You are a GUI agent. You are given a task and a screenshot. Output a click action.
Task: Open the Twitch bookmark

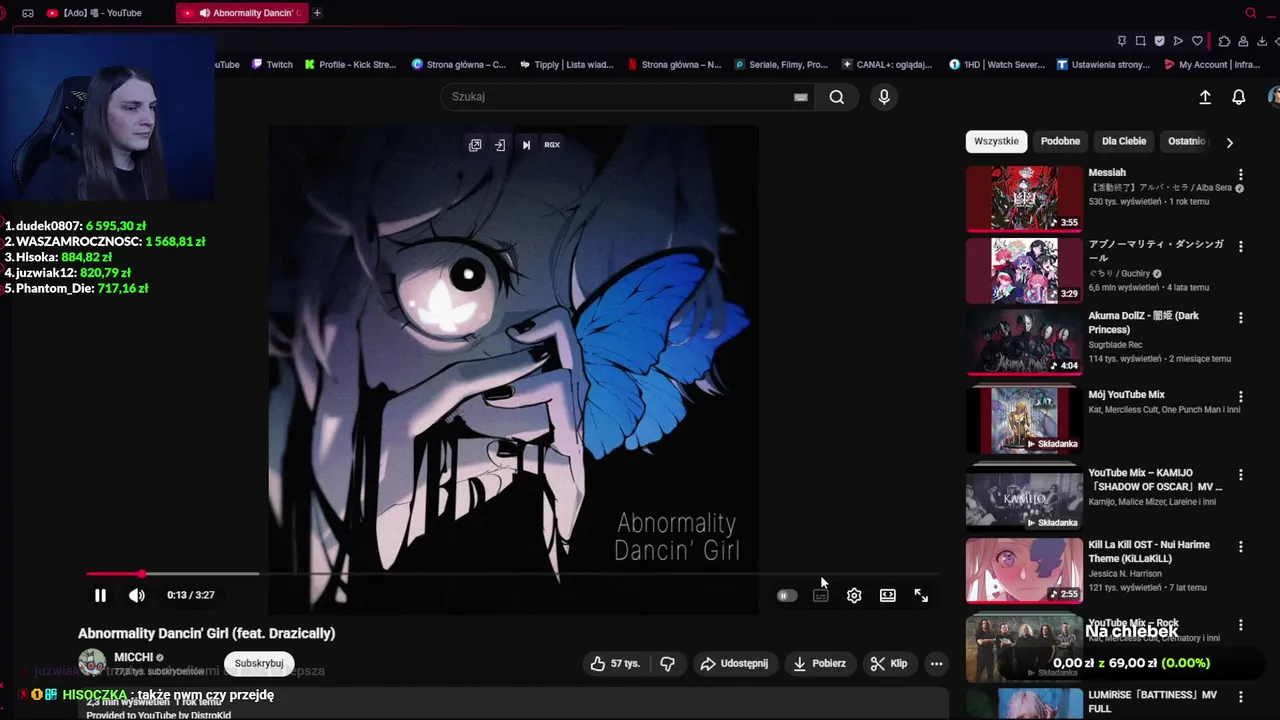[272, 65]
